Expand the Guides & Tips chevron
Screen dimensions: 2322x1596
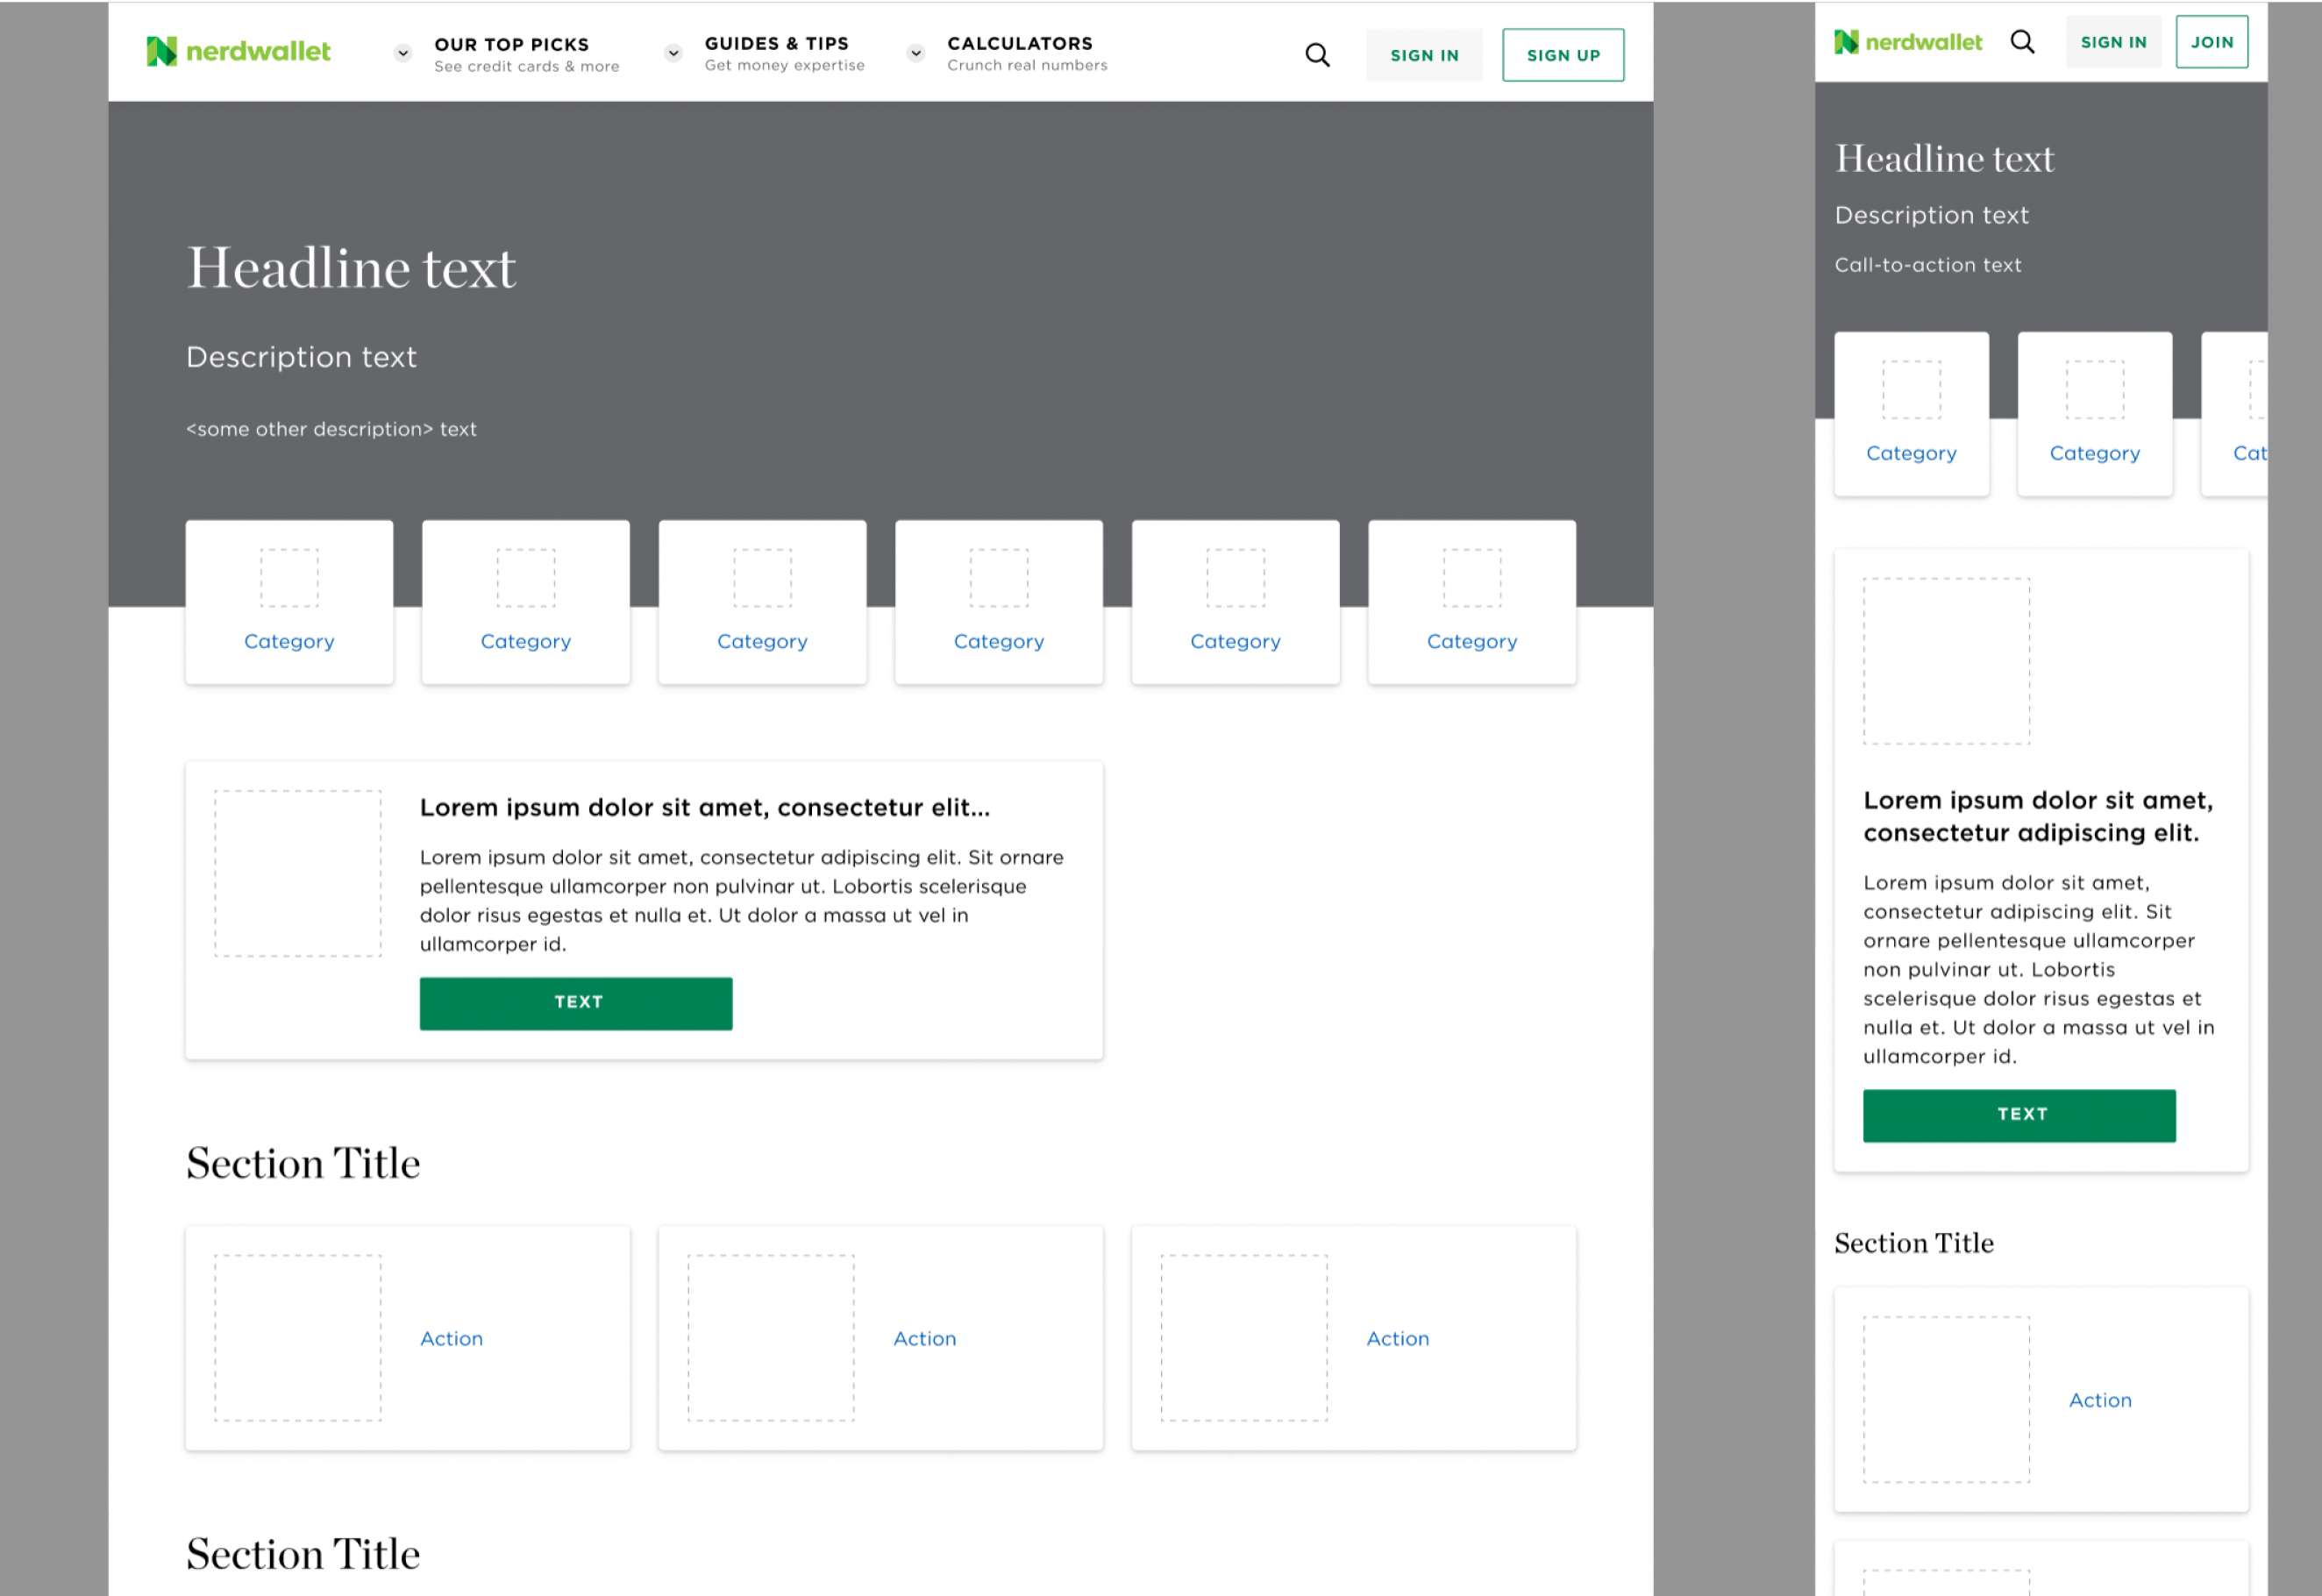[674, 53]
